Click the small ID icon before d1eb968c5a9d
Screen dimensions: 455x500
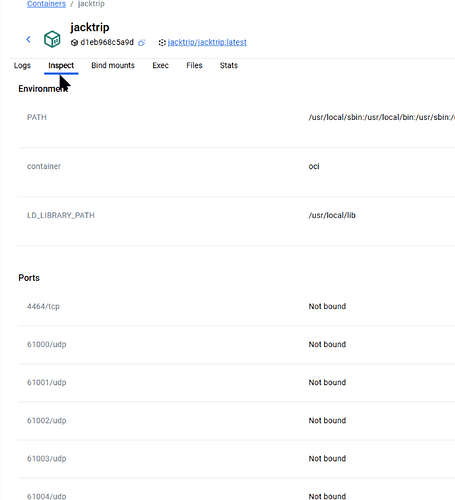[74, 43]
